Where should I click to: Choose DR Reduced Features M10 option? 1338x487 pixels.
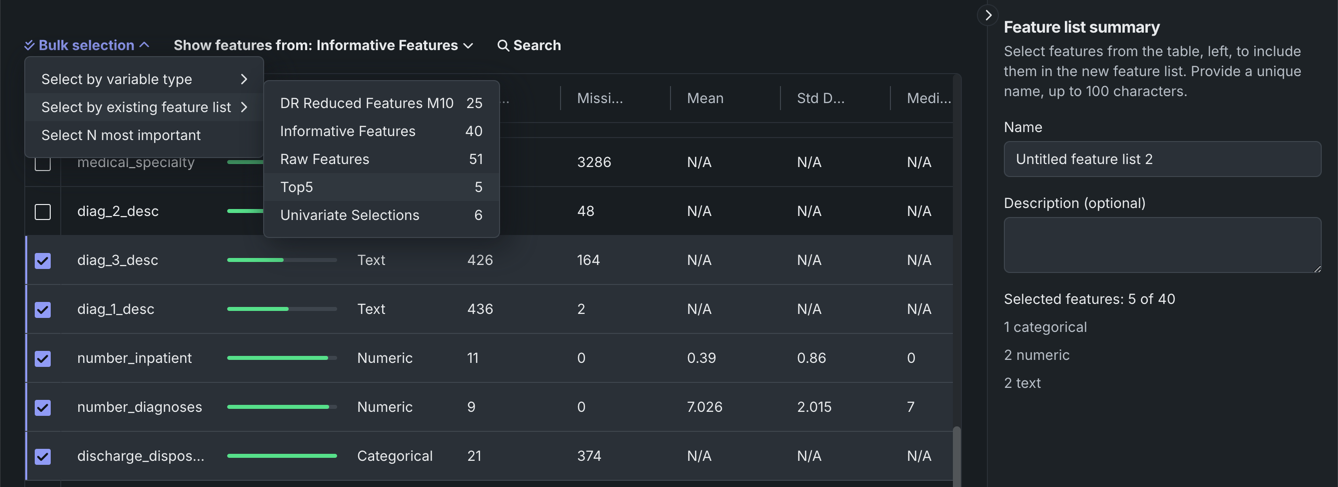point(381,103)
